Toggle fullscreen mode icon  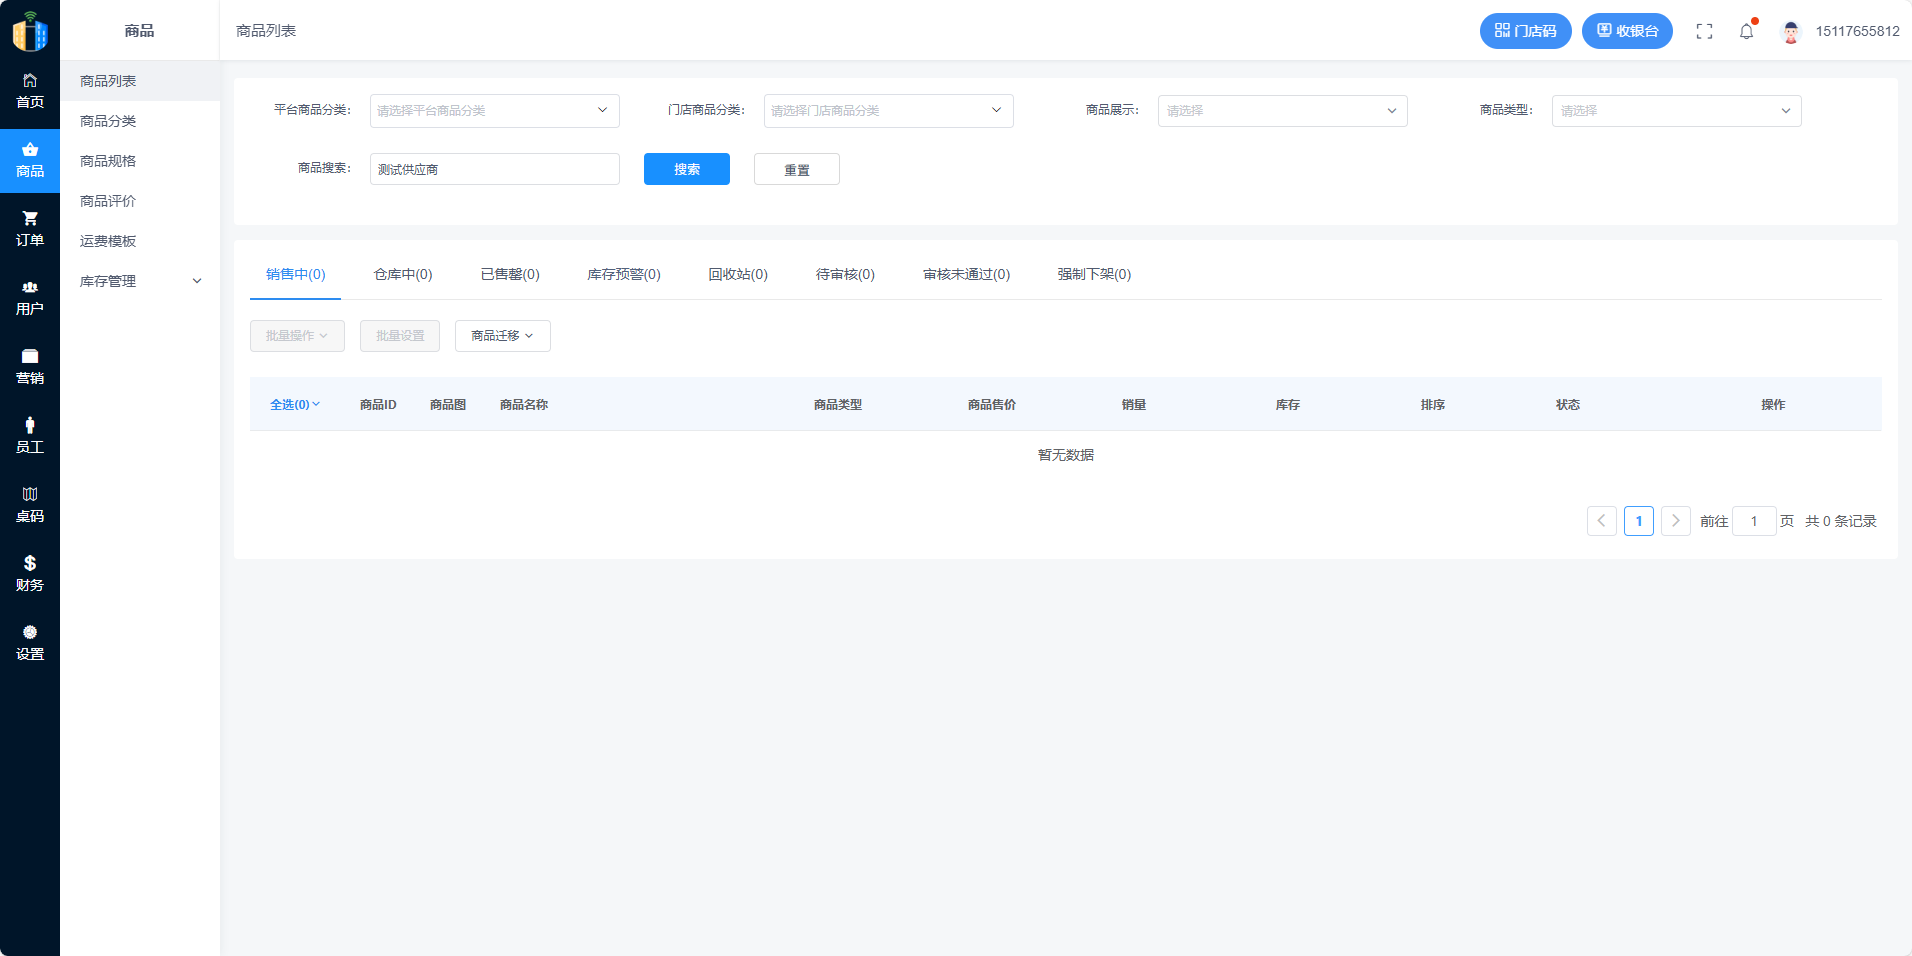click(1704, 31)
